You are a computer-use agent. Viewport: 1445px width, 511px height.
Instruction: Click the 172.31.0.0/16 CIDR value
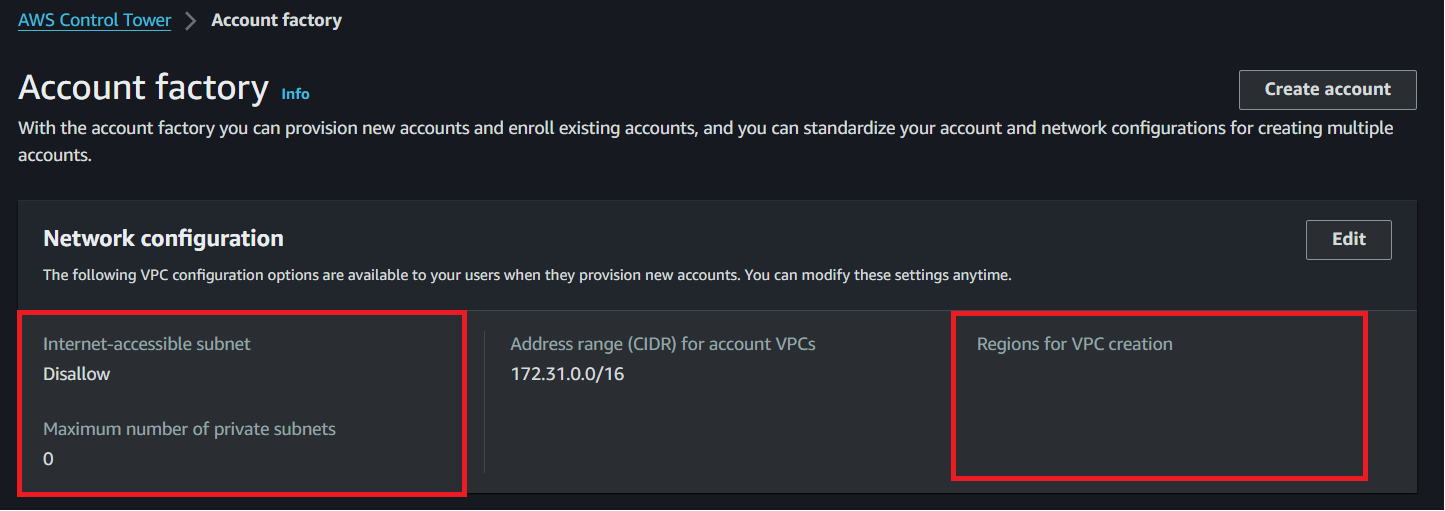tap(567, 374)
